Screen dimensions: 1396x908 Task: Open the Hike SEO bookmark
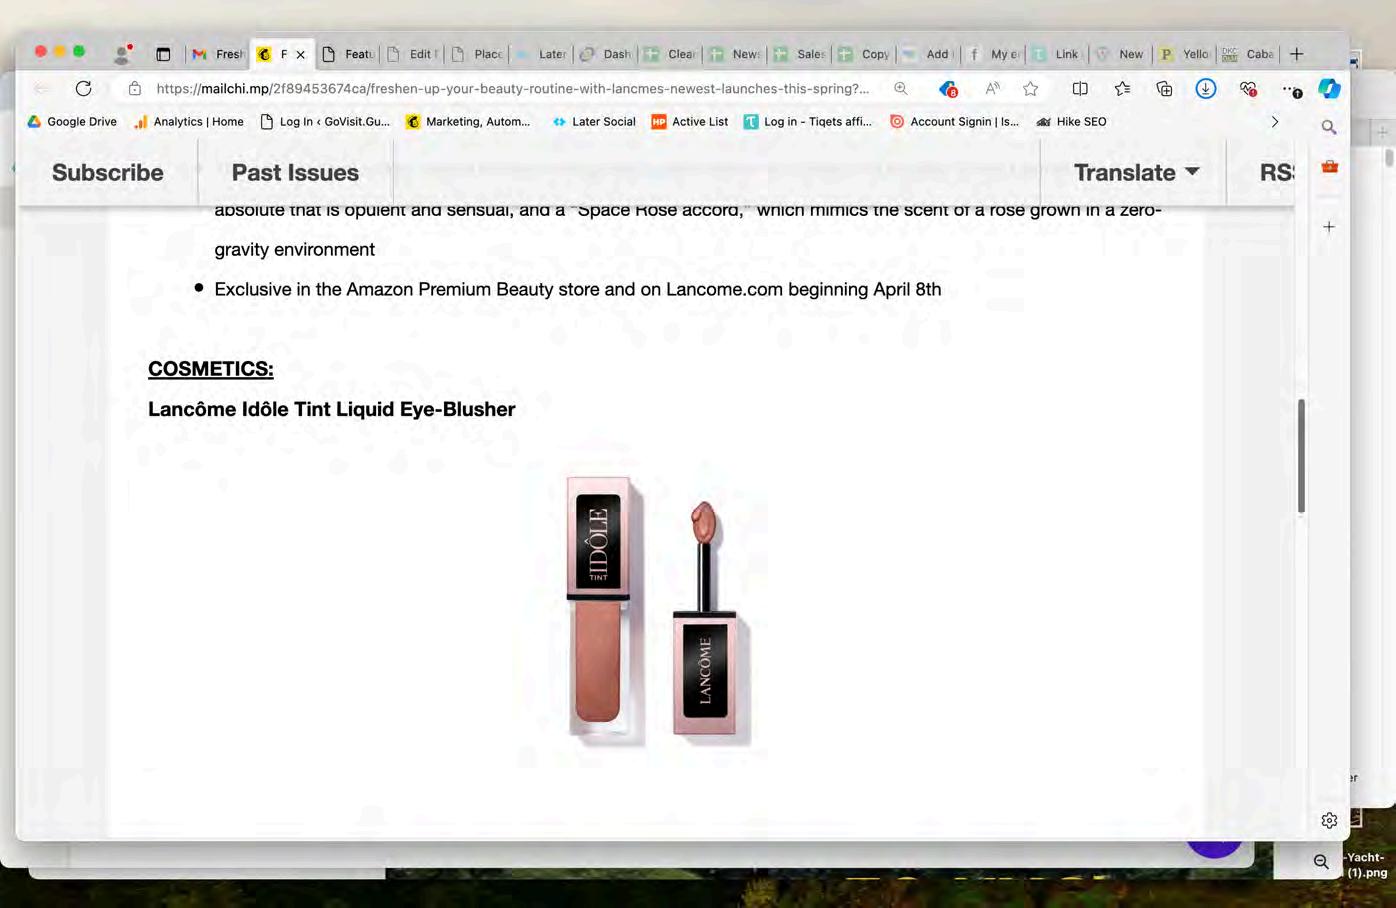pyautogui.click(x=1071, y=122)
